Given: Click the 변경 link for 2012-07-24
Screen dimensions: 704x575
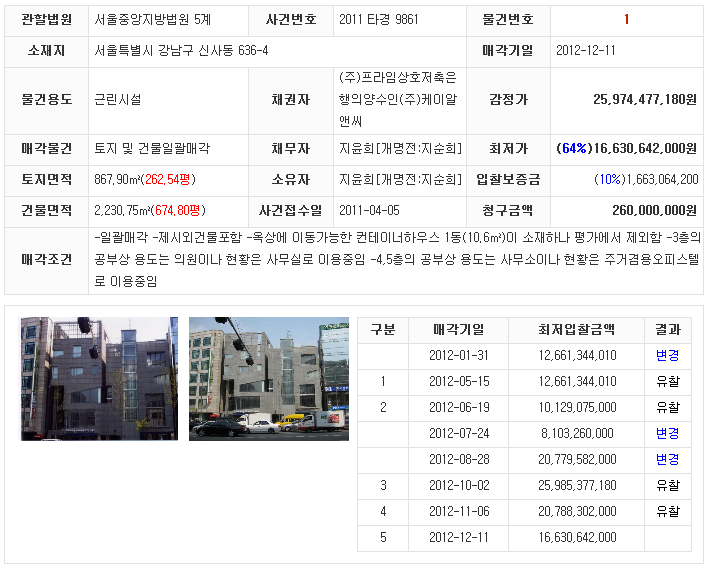Looking at the screenshot, I should point(667,433).
